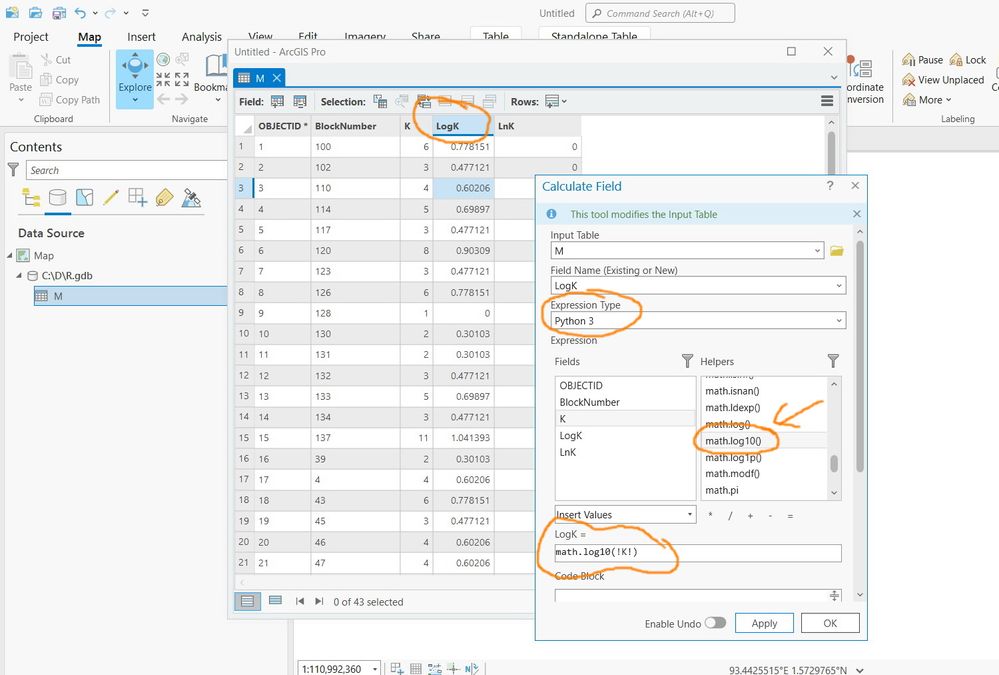
Task: Click the Switch Selection icon in table toolbar
Action: click(x=423, y=101)
